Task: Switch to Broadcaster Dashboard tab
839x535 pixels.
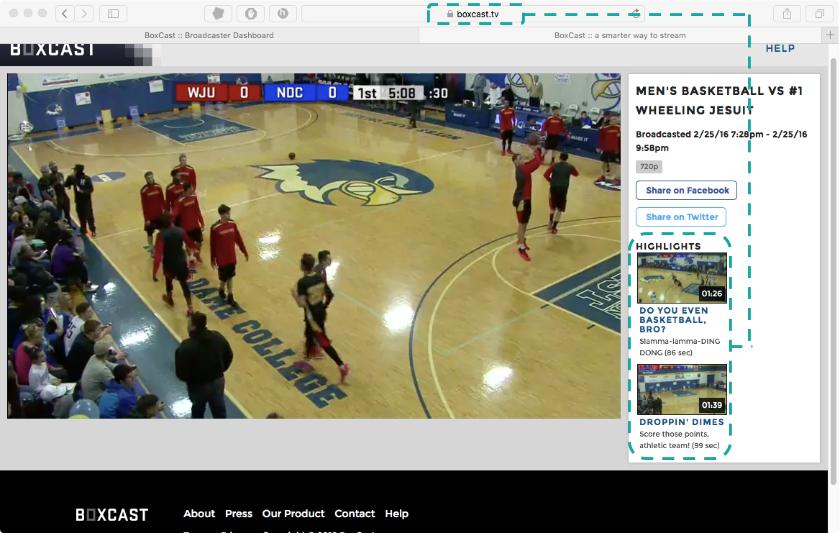Action: pos(209,35)
